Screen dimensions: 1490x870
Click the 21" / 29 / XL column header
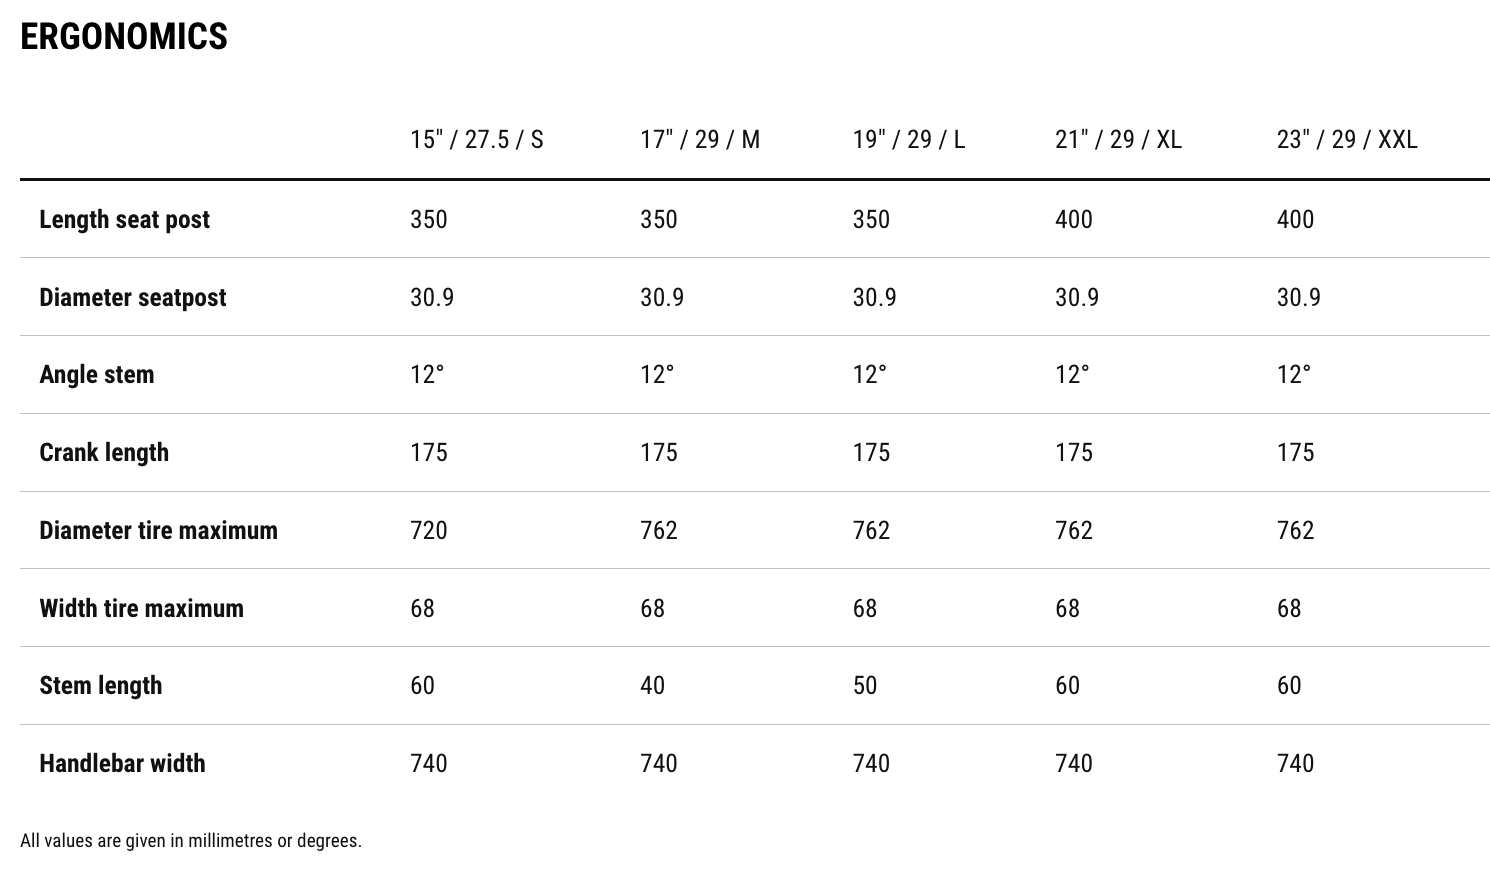coord(1118,139)
